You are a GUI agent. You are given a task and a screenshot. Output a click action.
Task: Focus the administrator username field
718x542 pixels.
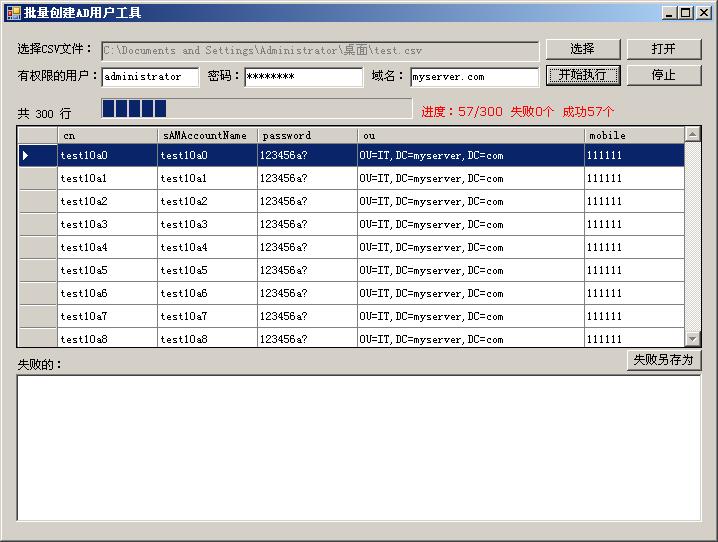(x=150, y=77)
